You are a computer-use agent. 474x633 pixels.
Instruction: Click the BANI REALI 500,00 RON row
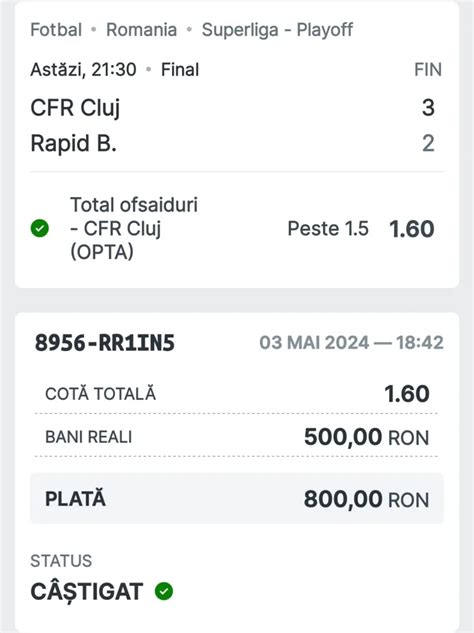pyautogui.click(x=237, y=437)
